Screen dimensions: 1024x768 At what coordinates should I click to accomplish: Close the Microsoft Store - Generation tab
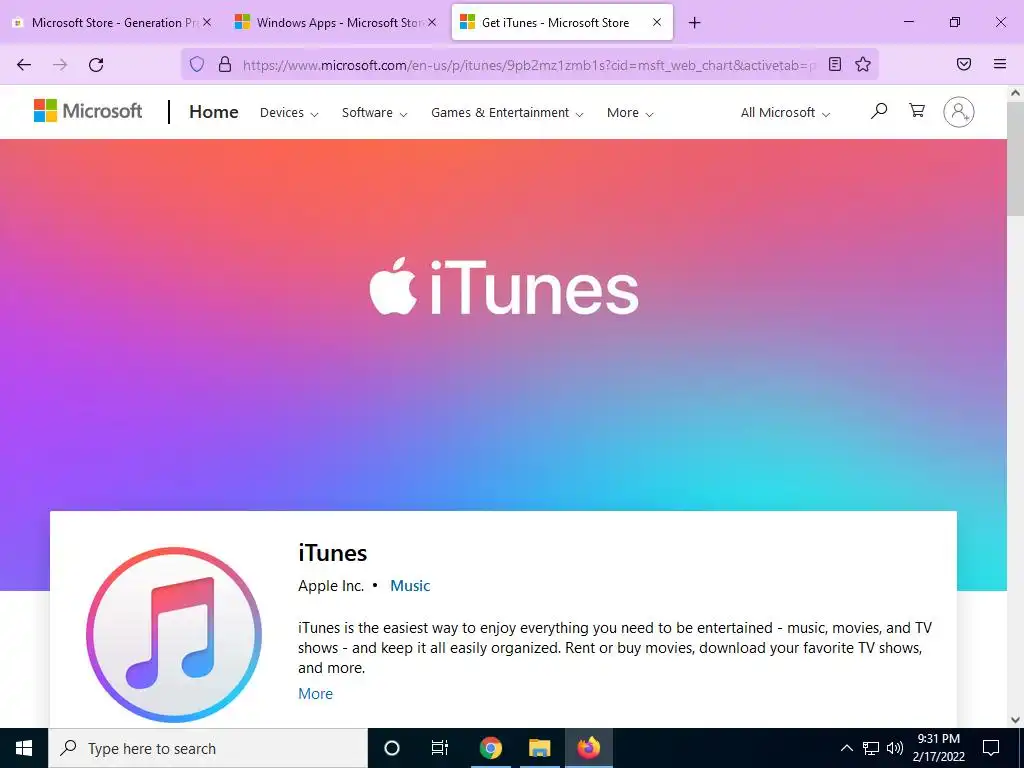pyautogui.click(x=207, y=22)
